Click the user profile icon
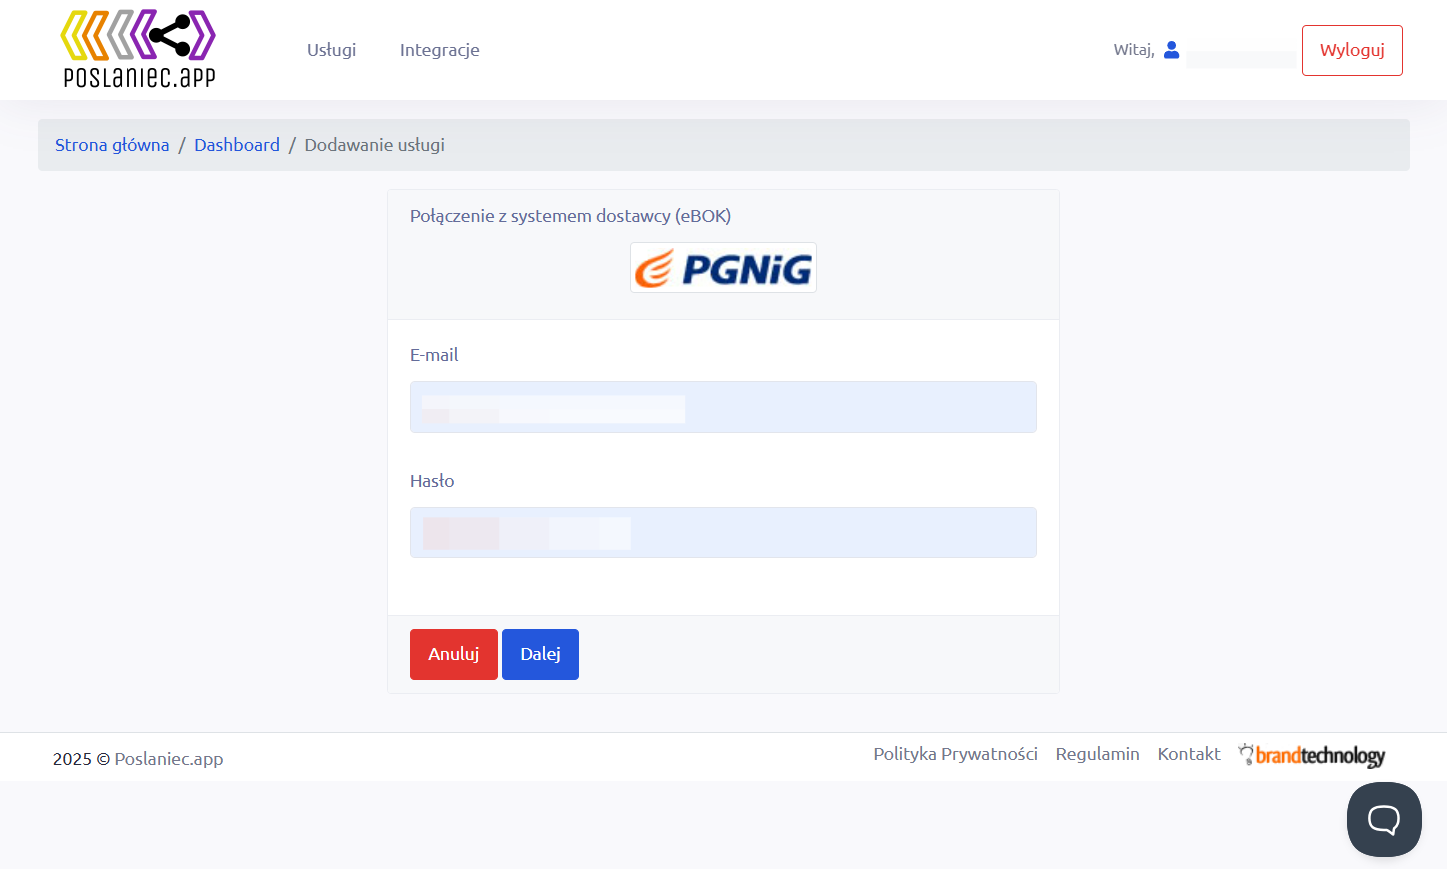The width and height of the screenshot is (1447, 869). pyautogui.click(x=1172, y=50)
